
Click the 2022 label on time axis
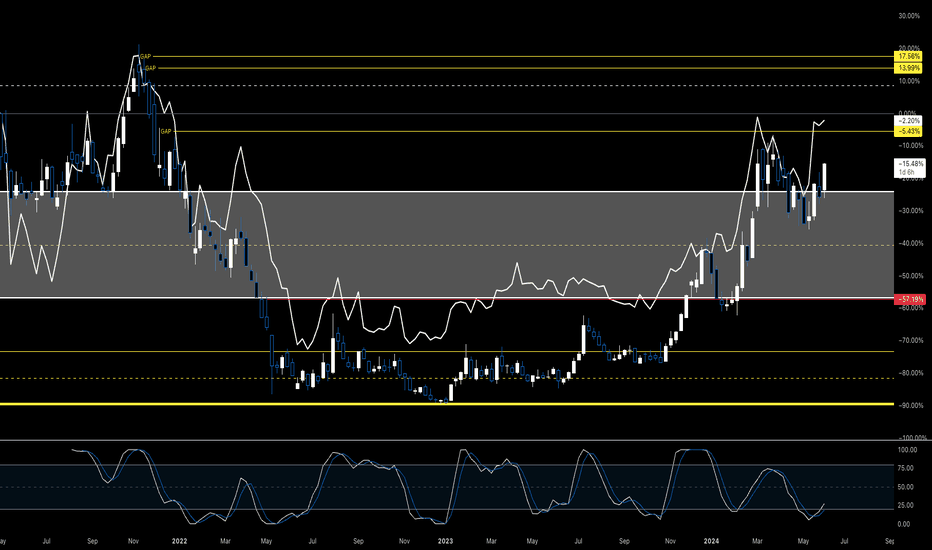180,541
